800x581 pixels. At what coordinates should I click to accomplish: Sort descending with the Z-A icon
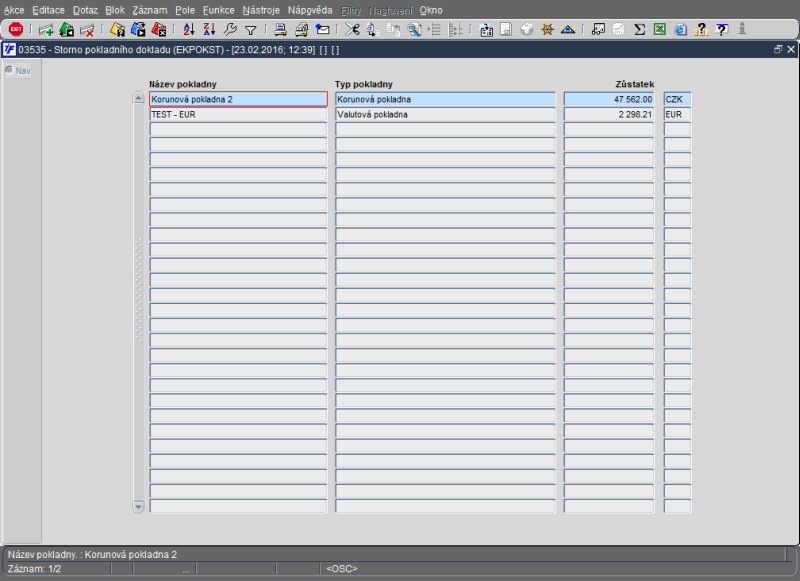click(209, 30)
